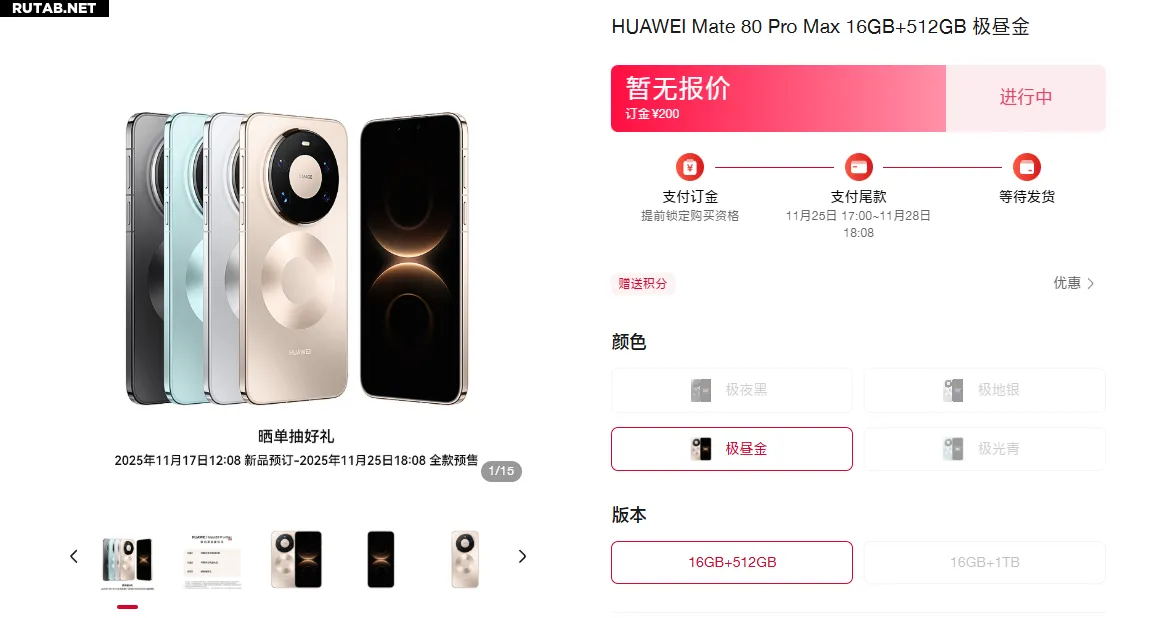Click the phone icon in 极光青 option
Image resolution: width=1150 pixels, height=618 pixels.
click(x=953, y=449)
